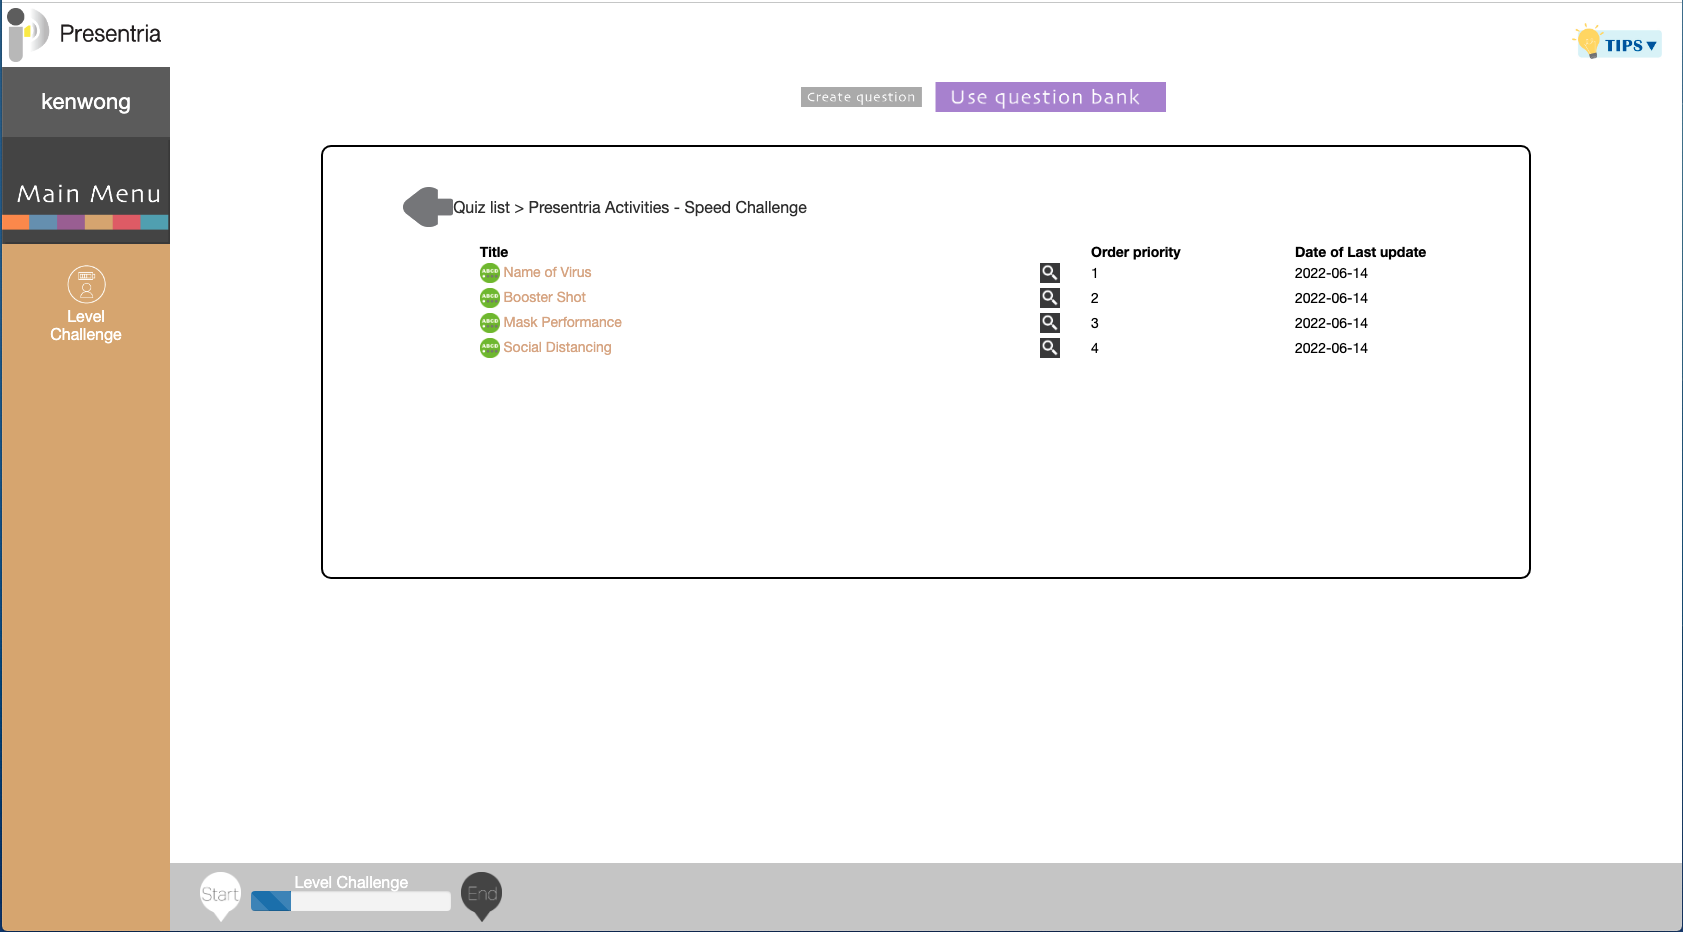The height and width of the screenshot is (932, 1683).
Task: Click the kenwong user name
Action: [86, 102]
